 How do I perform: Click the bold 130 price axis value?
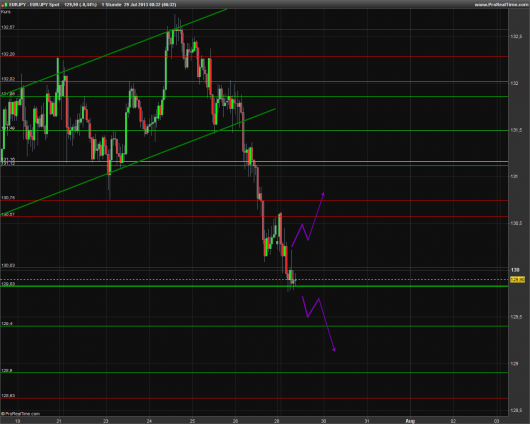coord(515,270)
